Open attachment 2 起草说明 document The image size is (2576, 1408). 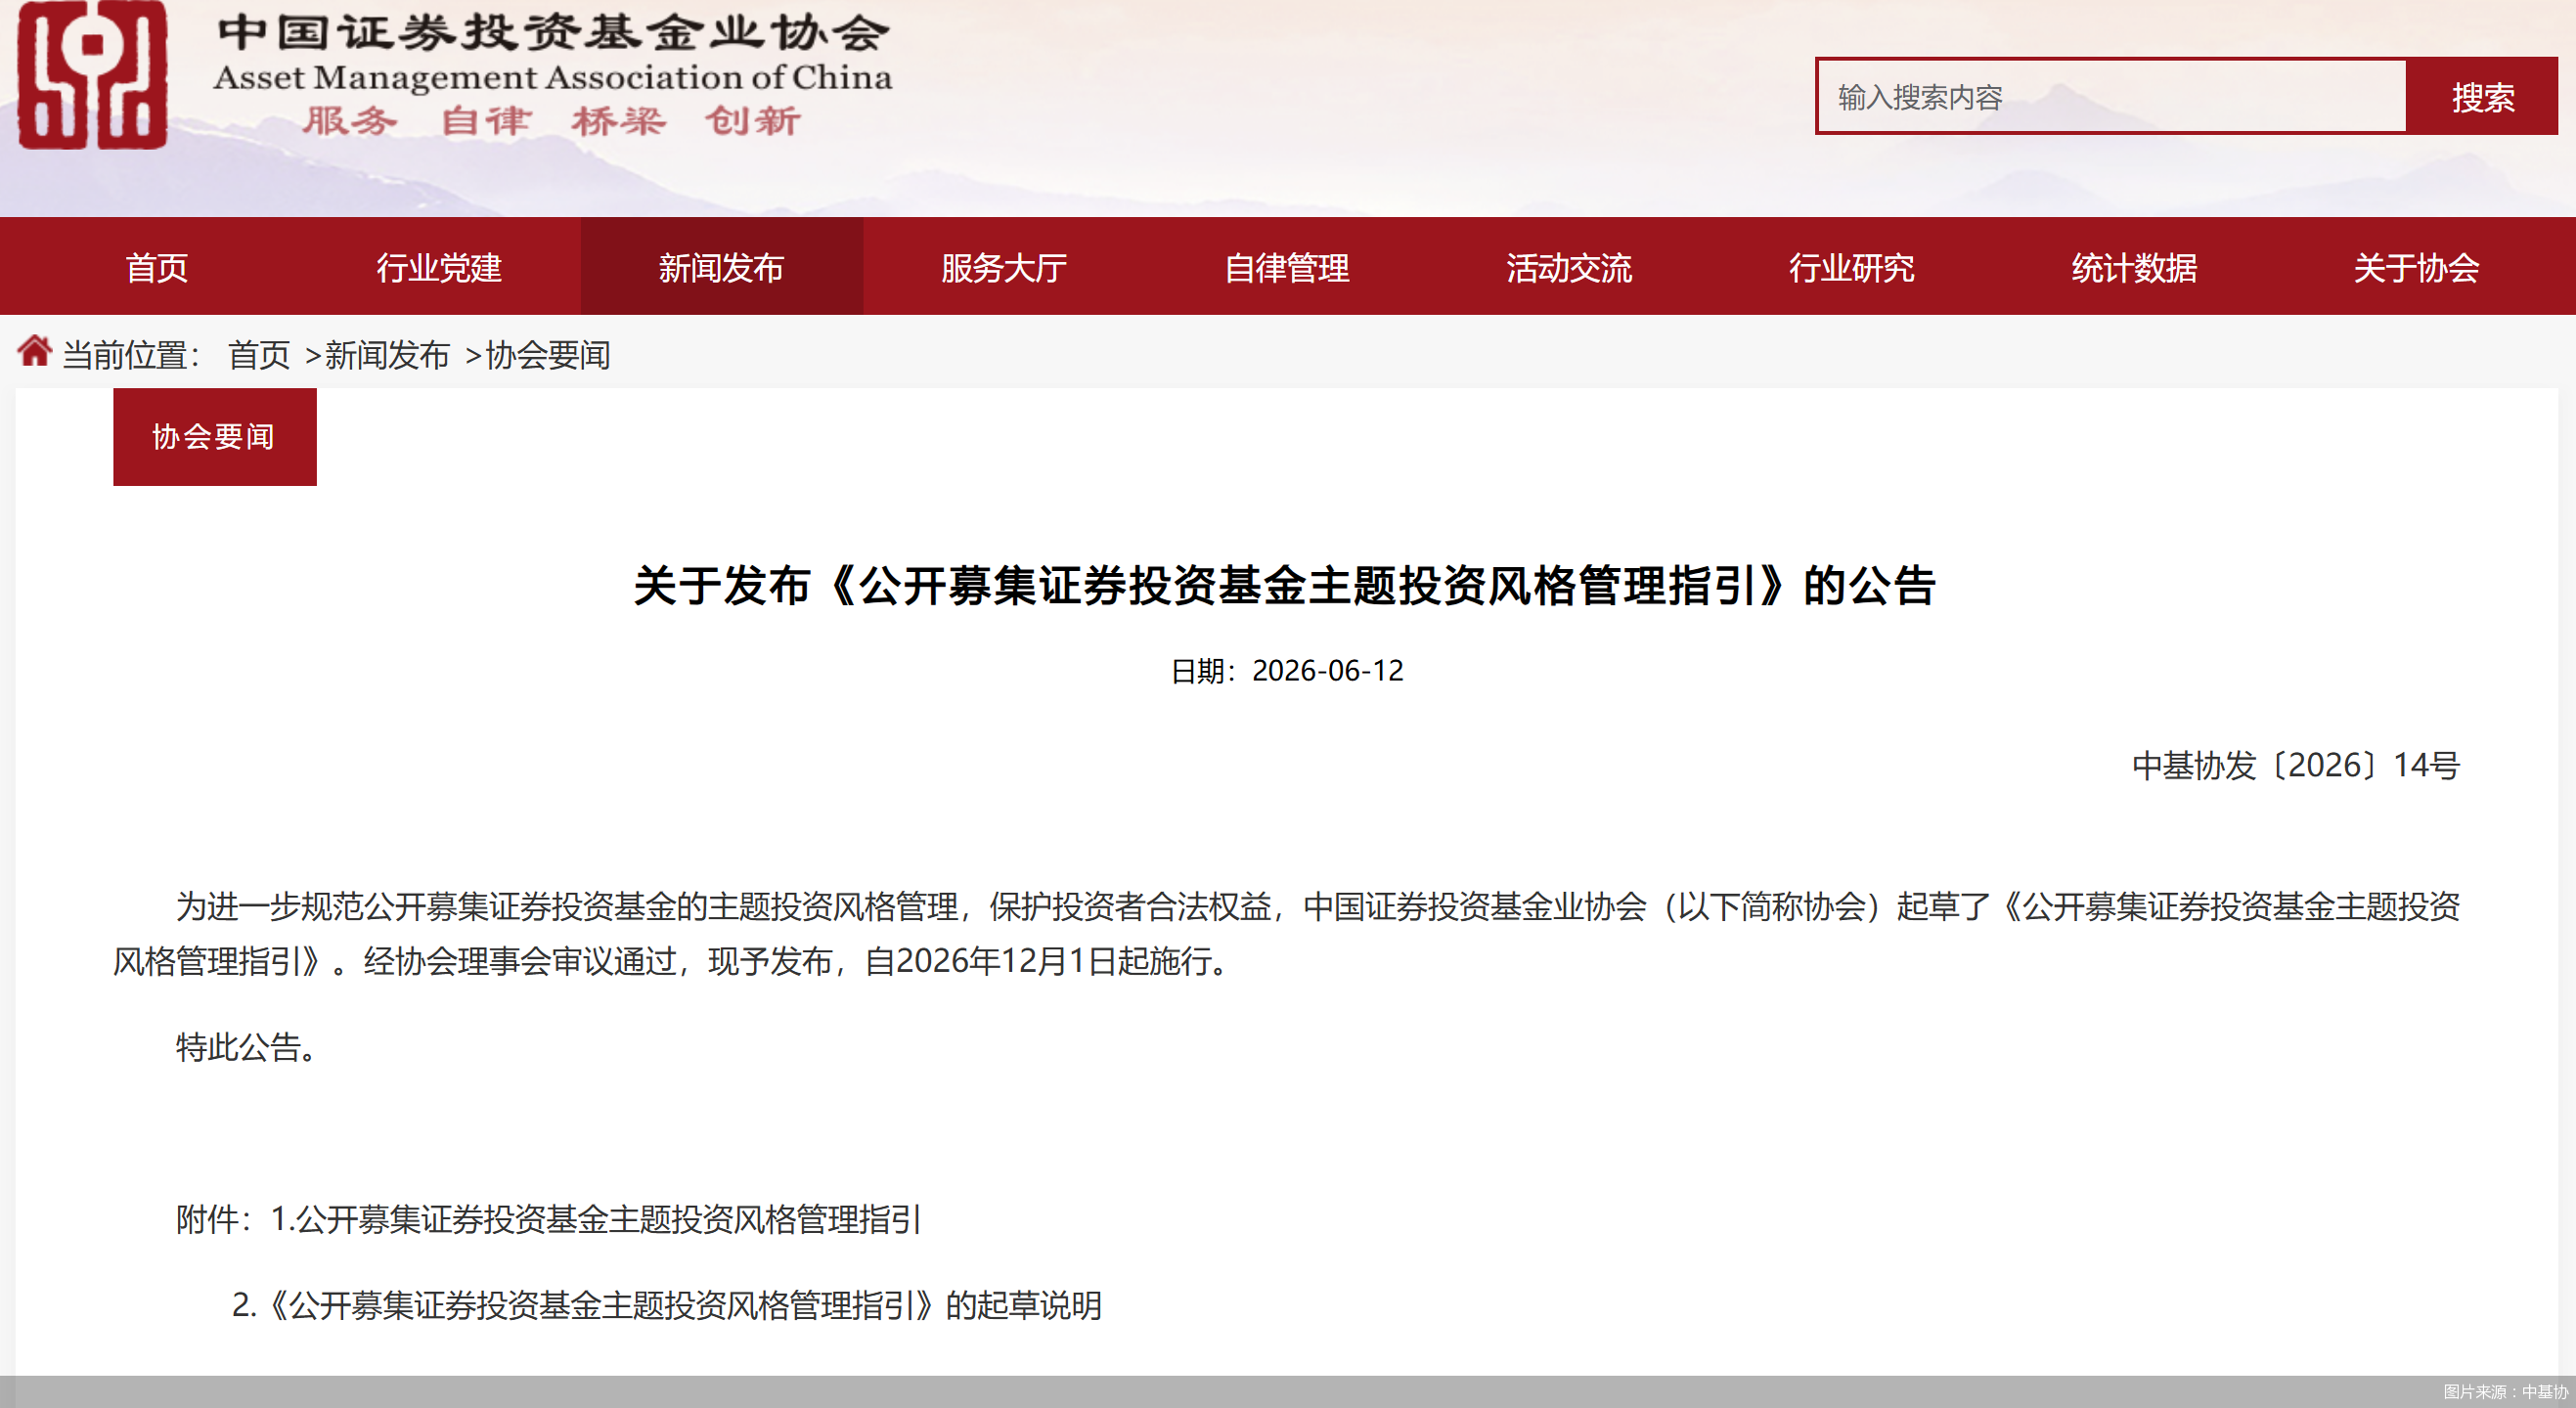(x=667, y=1305)
